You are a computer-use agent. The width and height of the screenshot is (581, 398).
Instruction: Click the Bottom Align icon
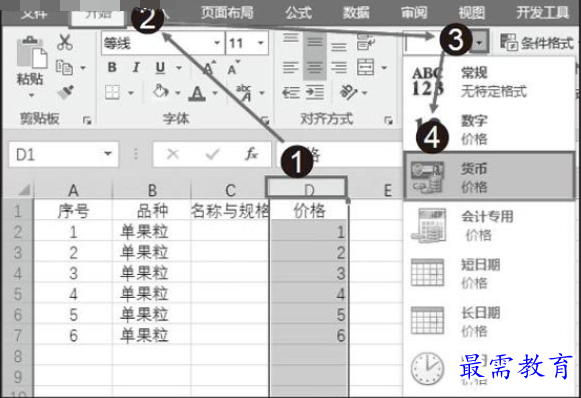tap(339, 47)
